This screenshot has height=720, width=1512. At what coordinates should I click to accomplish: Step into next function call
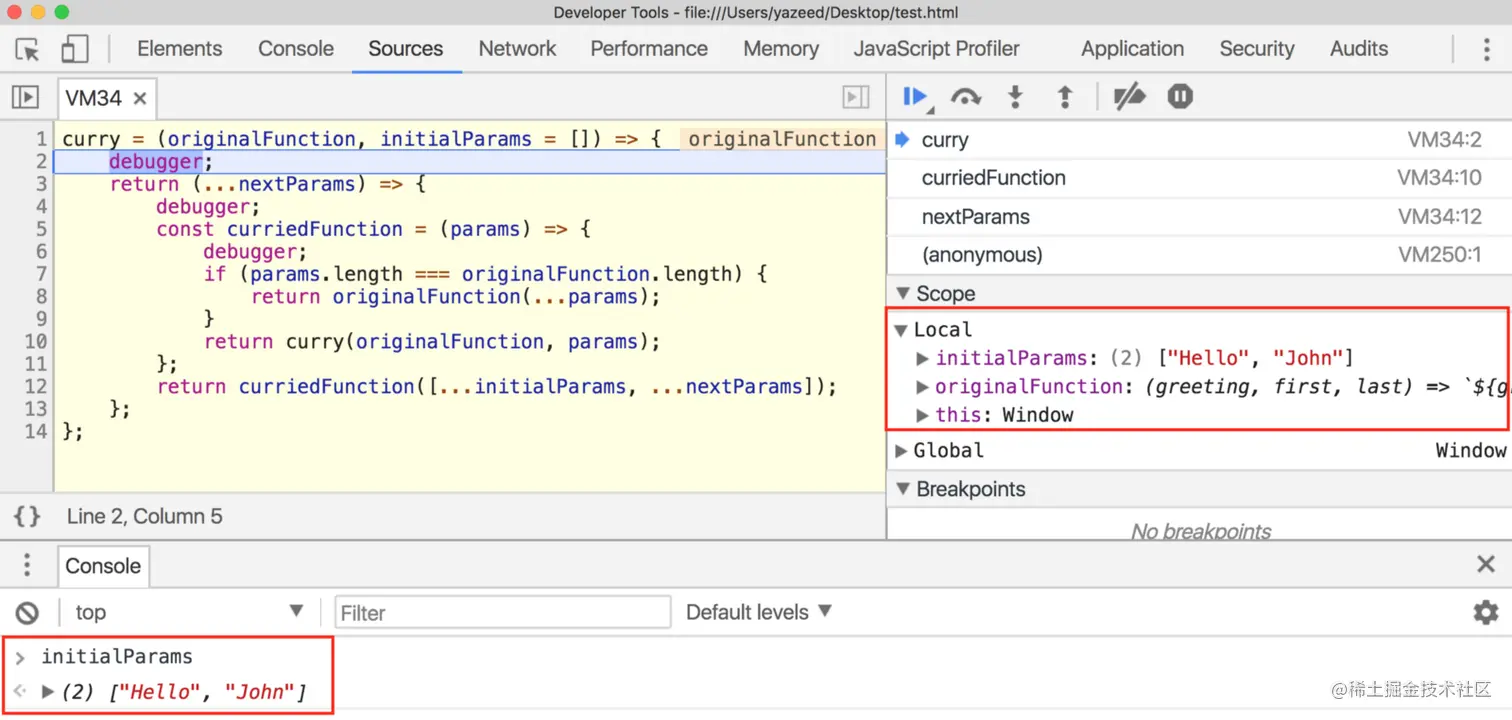click(x=1015, y=97)
